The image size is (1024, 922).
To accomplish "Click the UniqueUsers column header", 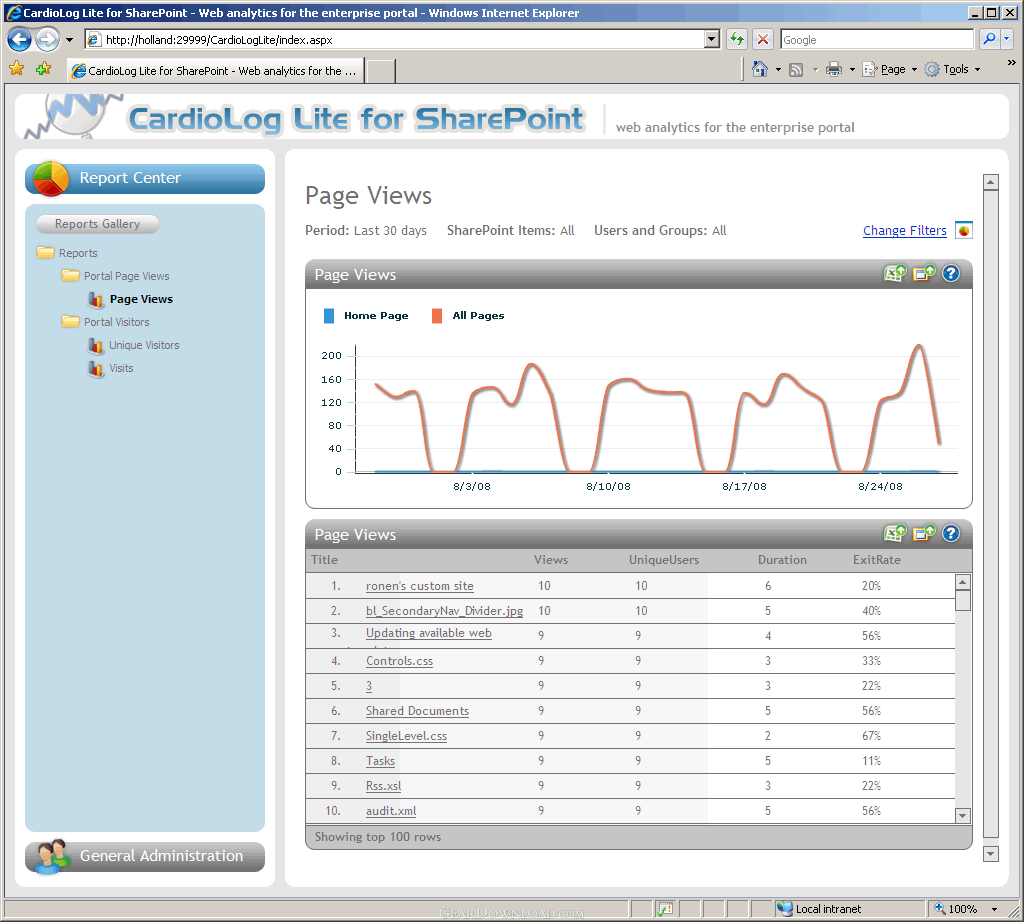I will pyautogui.click(x=664, y=560).
